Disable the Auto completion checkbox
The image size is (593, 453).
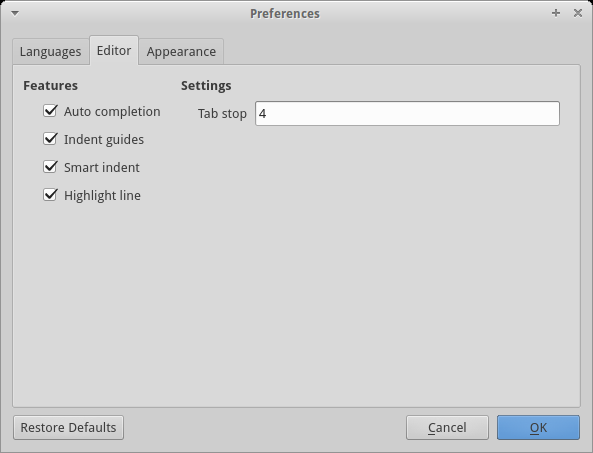pos(50,111)
